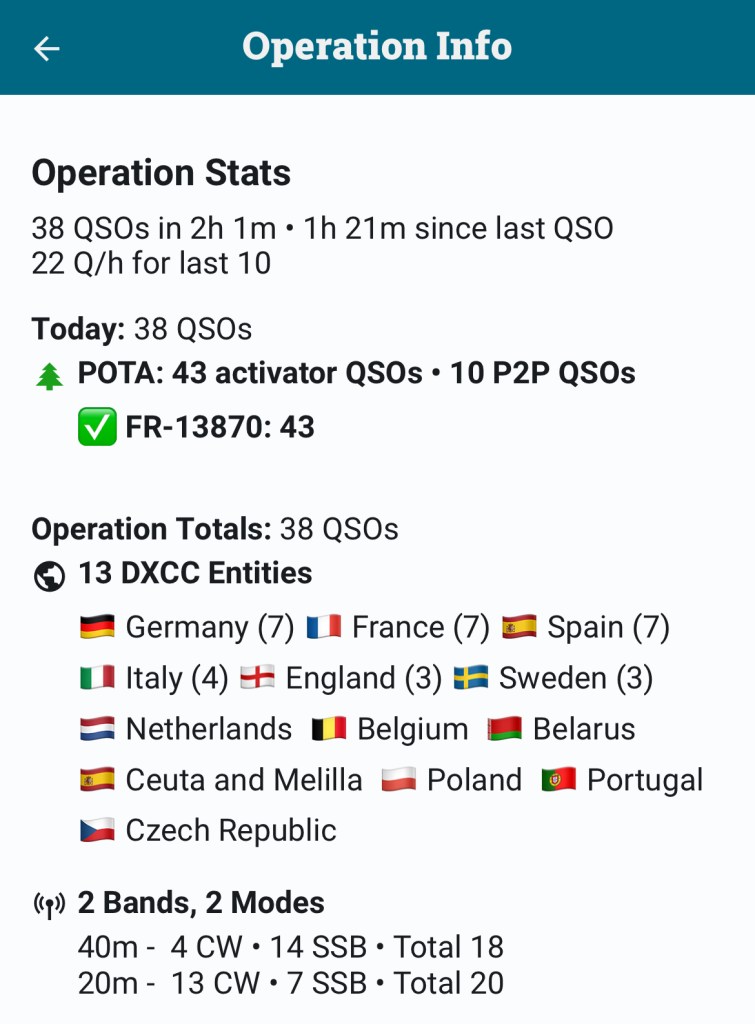Image resolution: width=755 pixels, height=1024 pixels.
Task: Tap the Italy flag icon
Action: point(97,678)
